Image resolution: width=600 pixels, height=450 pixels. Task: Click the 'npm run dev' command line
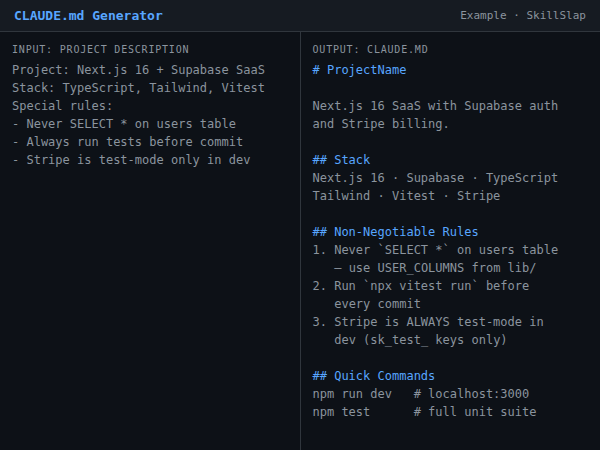click(352, 394)
